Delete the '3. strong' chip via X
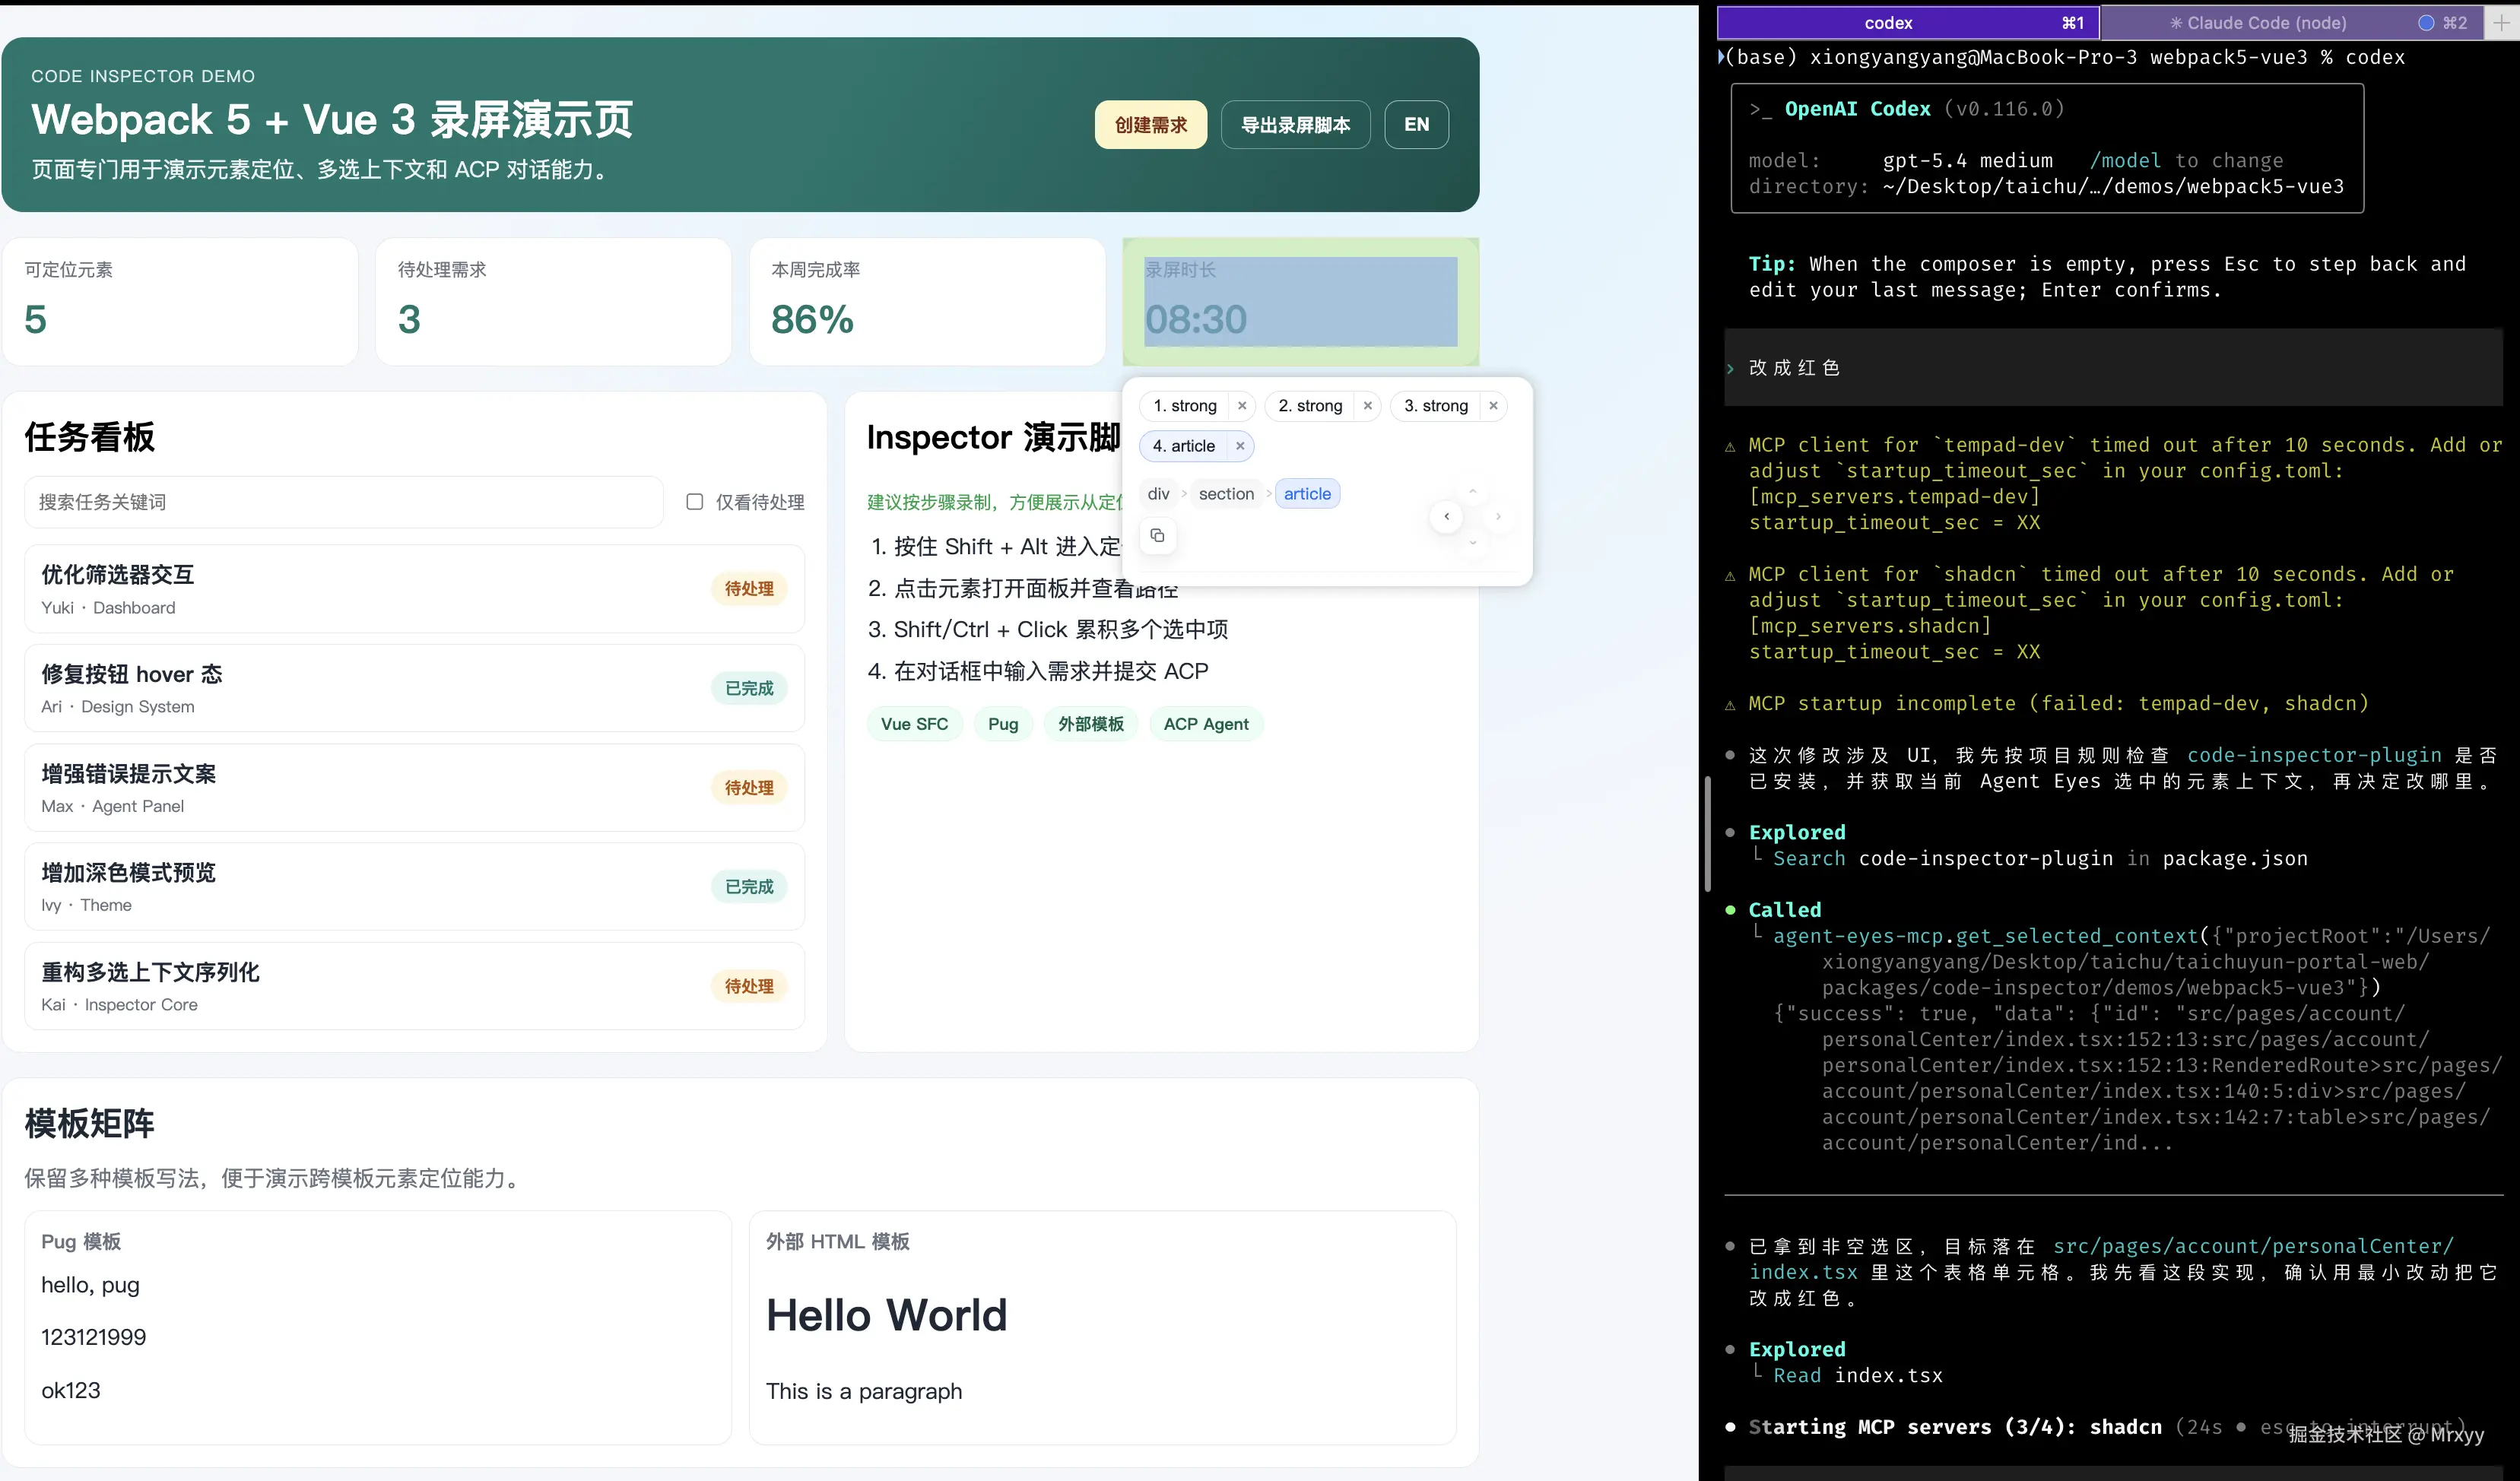2520x1481 pixels. [1493, 406]
